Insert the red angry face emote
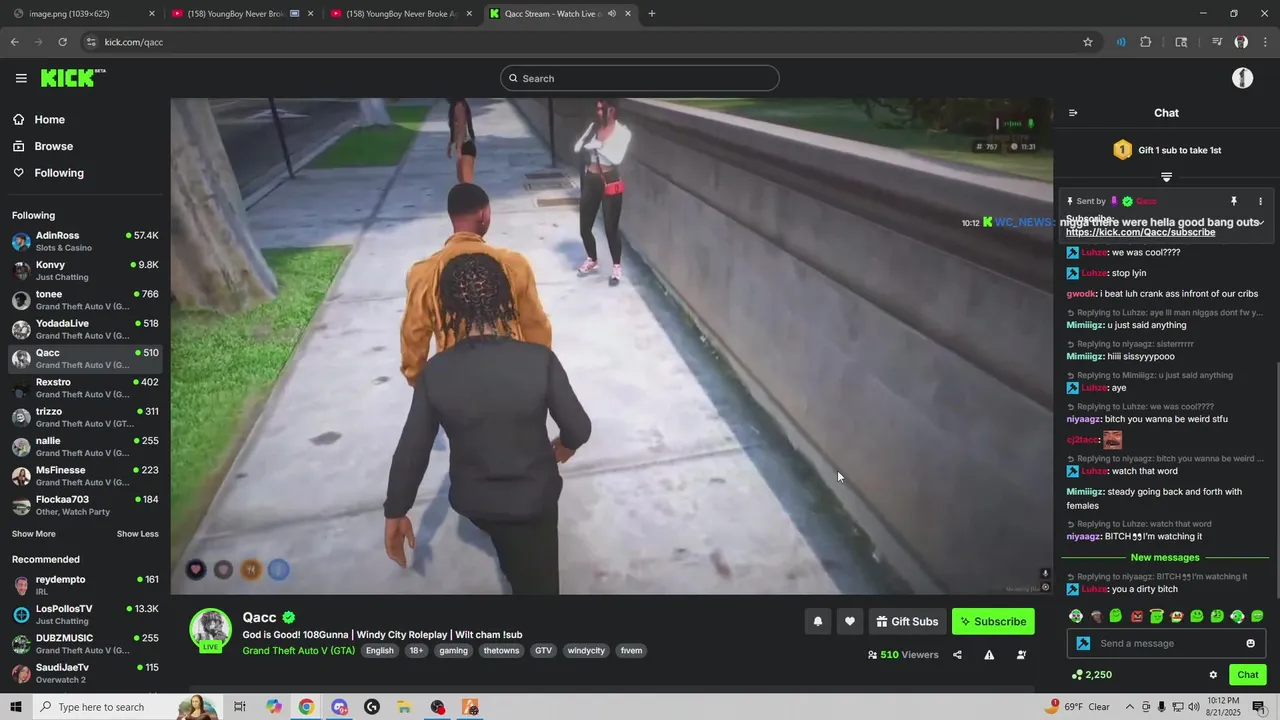Image resolution: width=1280 pixels, height=720 pixels. pyautogui.click(x=1136, y=616)
